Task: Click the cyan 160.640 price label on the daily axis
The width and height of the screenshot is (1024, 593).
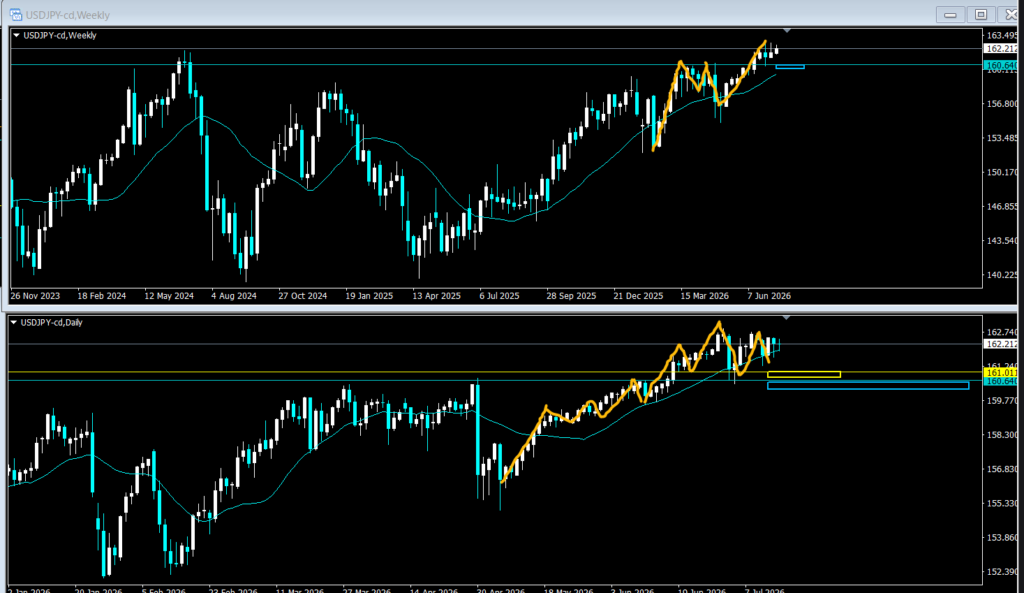Action: coord(1000,381)
